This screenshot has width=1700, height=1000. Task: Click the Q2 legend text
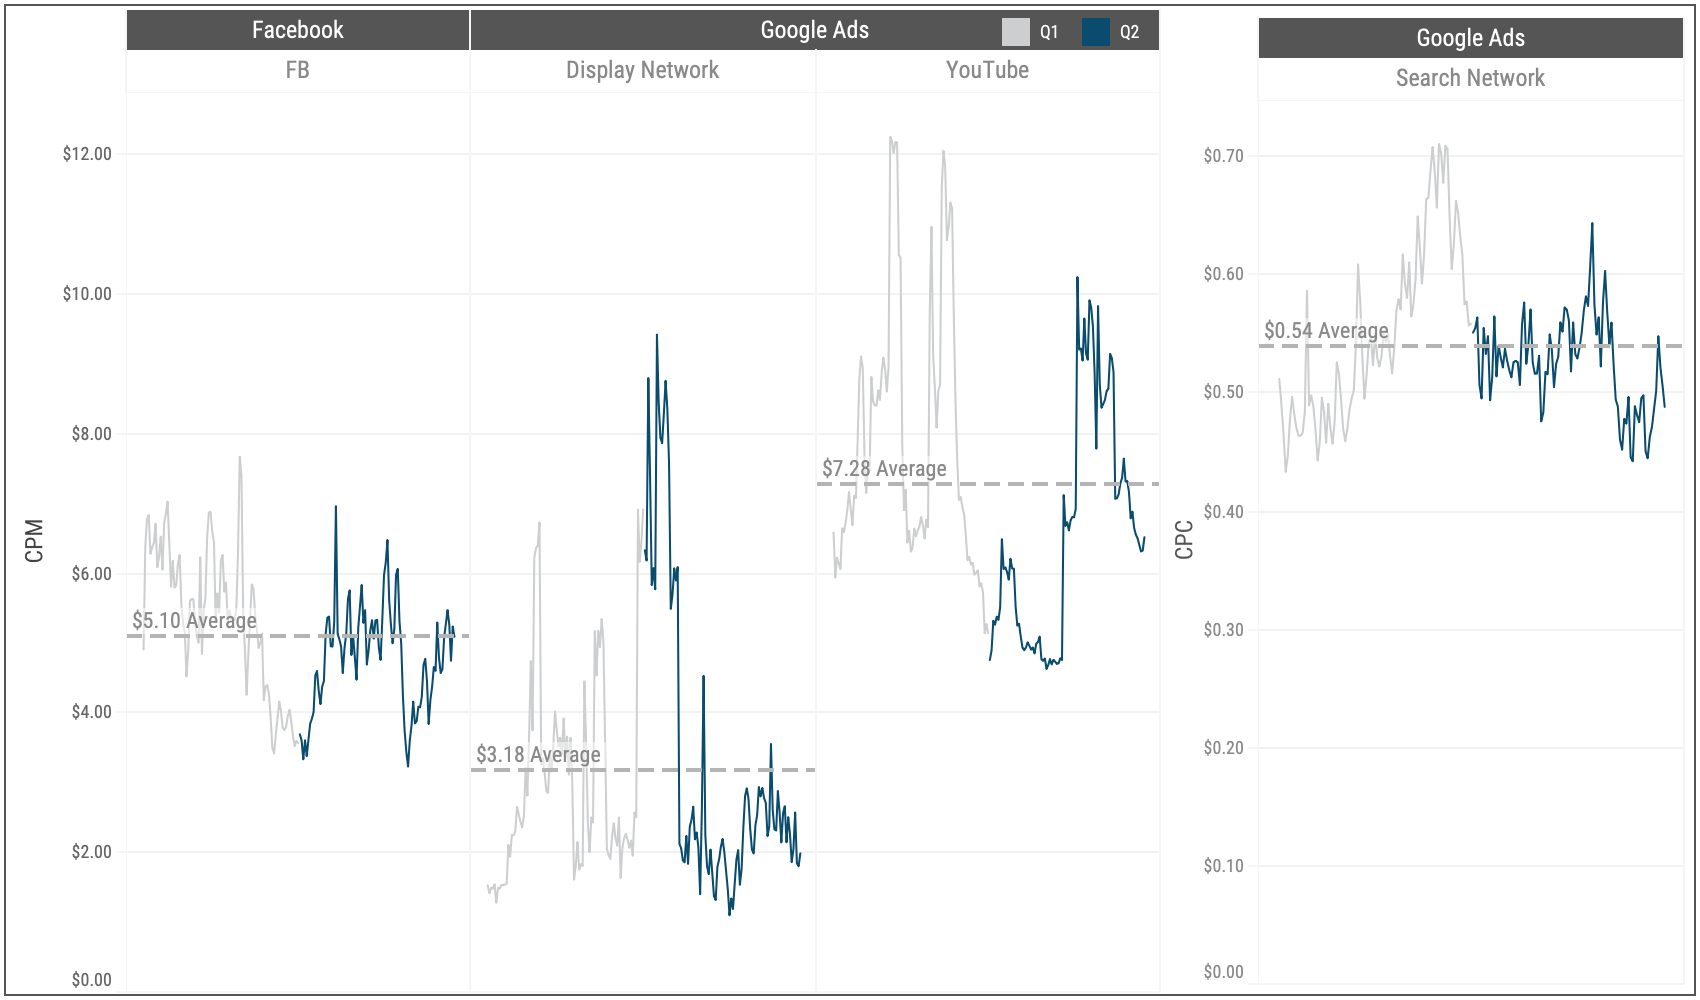1129,32
